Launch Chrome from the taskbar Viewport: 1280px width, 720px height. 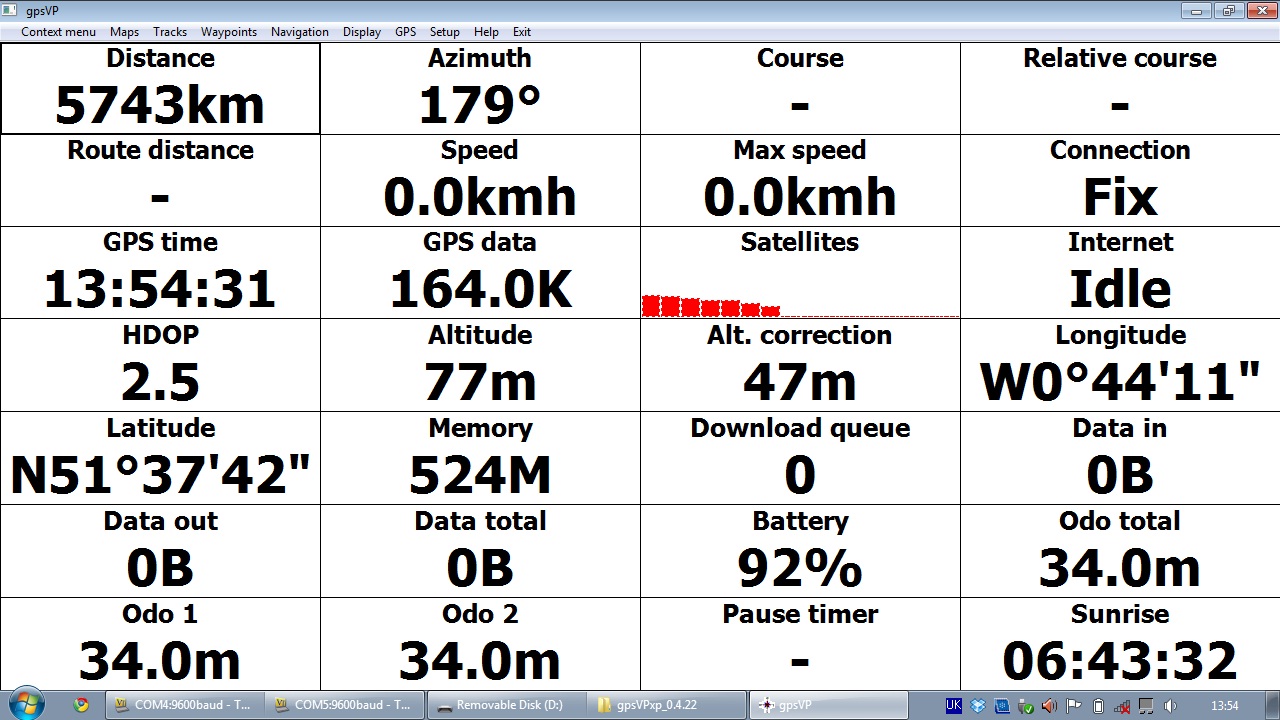[81, 705]
